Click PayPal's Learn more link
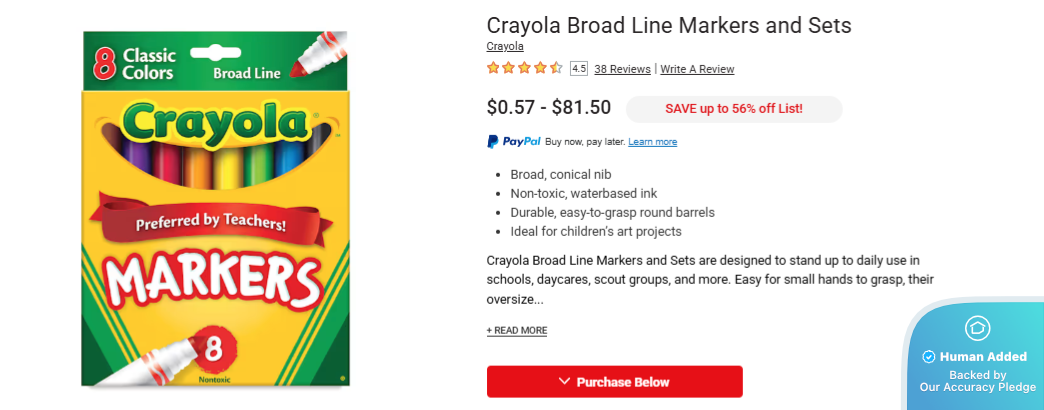 tap(652, 142)
